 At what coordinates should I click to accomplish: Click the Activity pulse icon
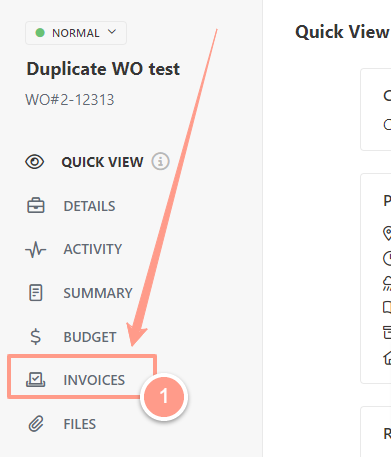pos(35,249)
